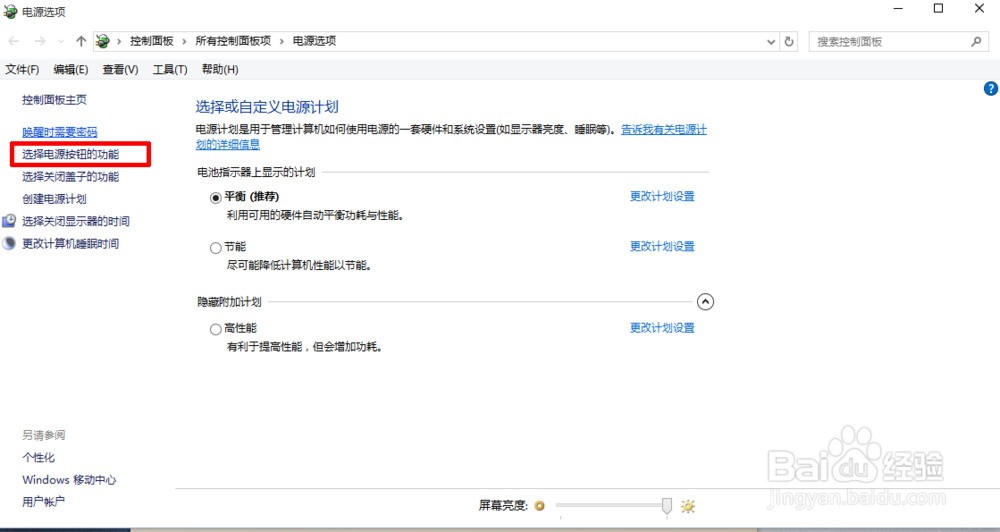Click the 另请参阅 label
Screen dimensions: 1000x532
click(43, 435)
